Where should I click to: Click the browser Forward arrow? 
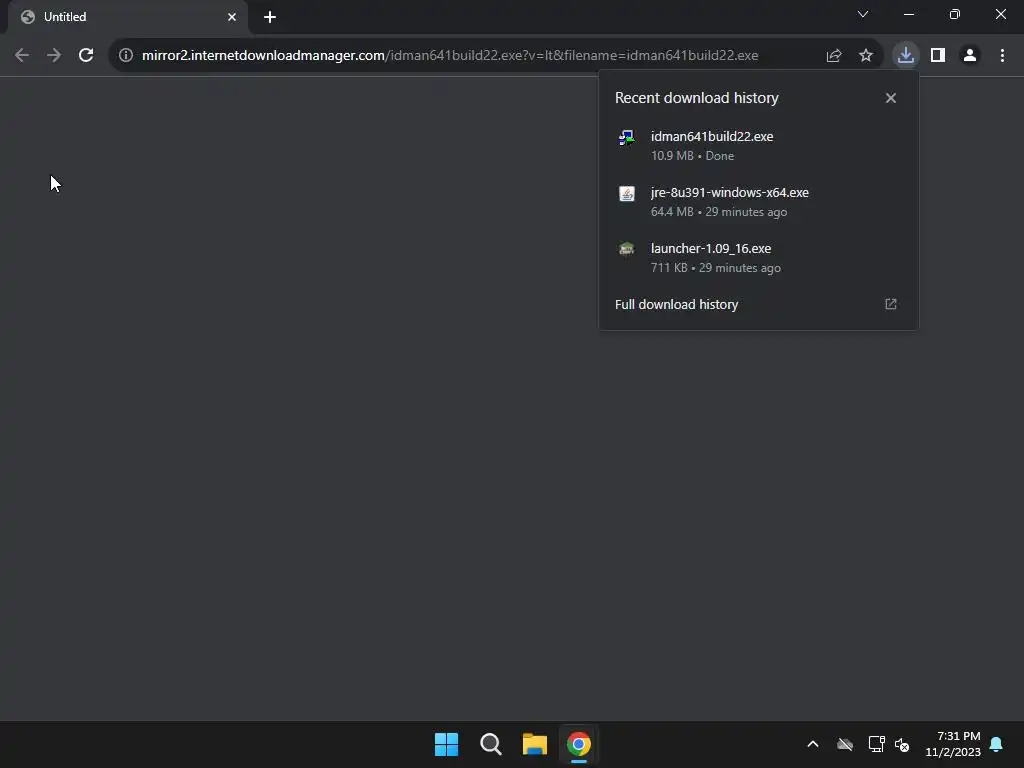pos(54,56)
